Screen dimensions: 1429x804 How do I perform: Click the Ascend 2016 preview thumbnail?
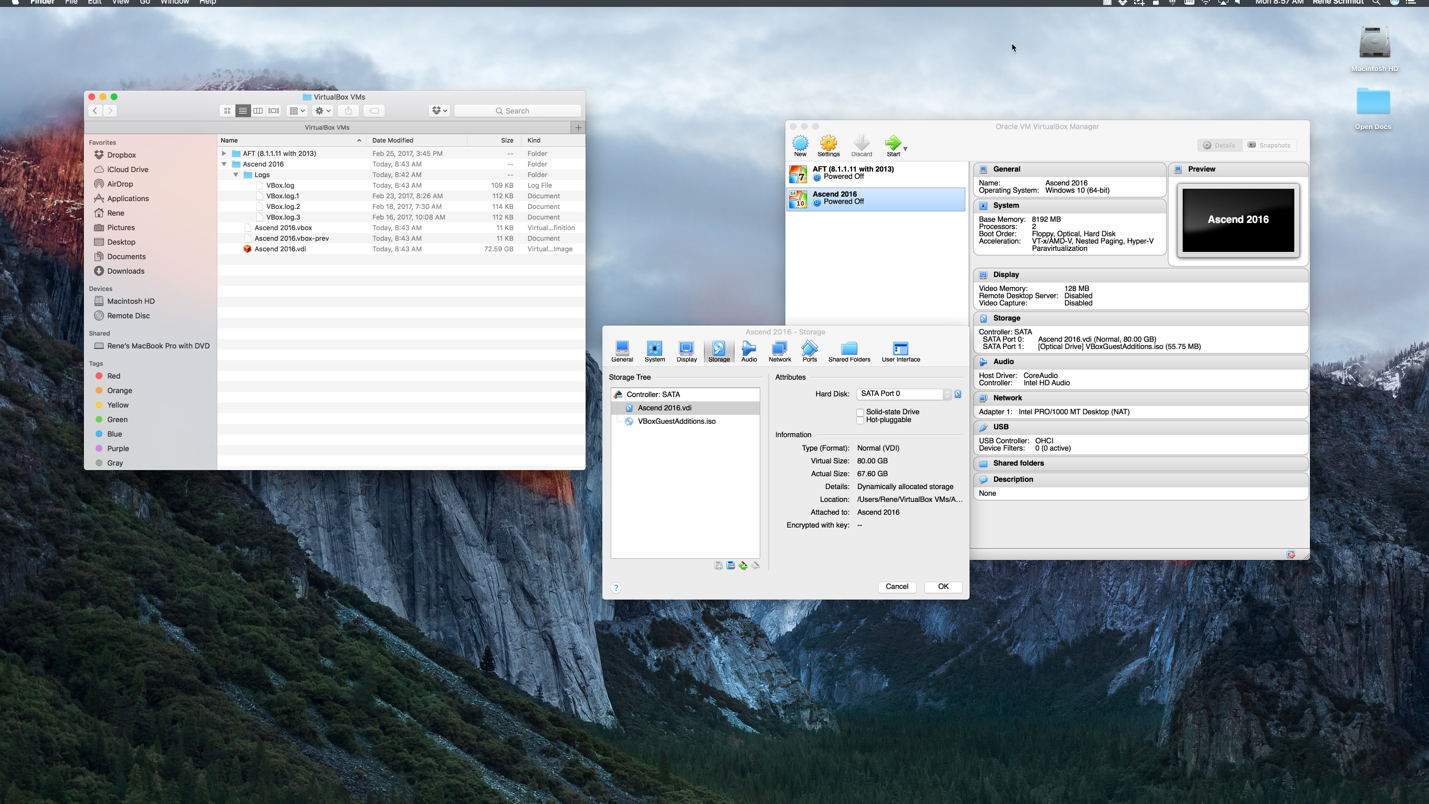(1238, 220)
